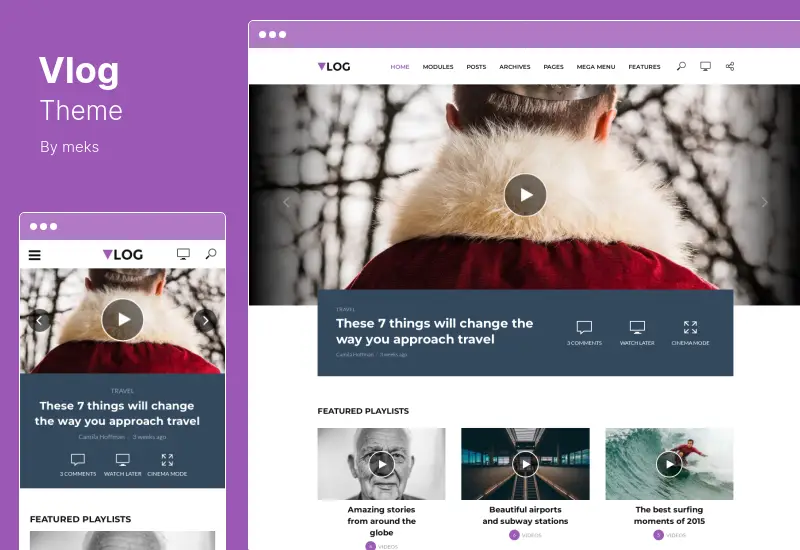800x550 pixels.
Task: Open the MEGA MENU item
Action: [x=596, y=67]
